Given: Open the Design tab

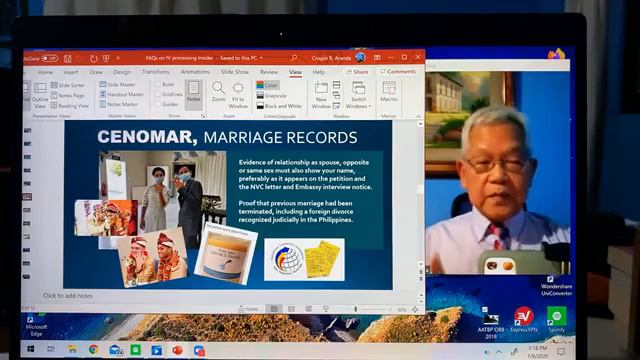Looking at the screenshot, I should coord(122,72).
